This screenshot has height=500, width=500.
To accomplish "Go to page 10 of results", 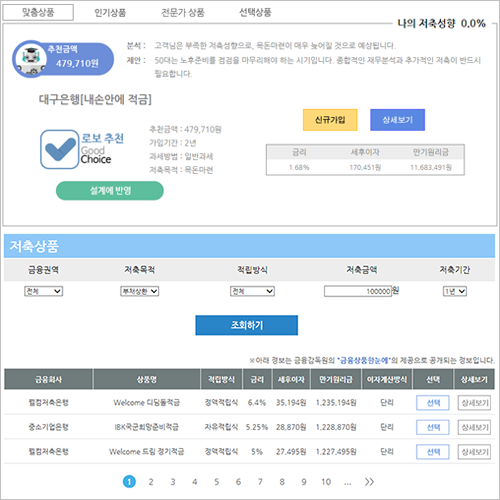I will click(x=326, y=482).
